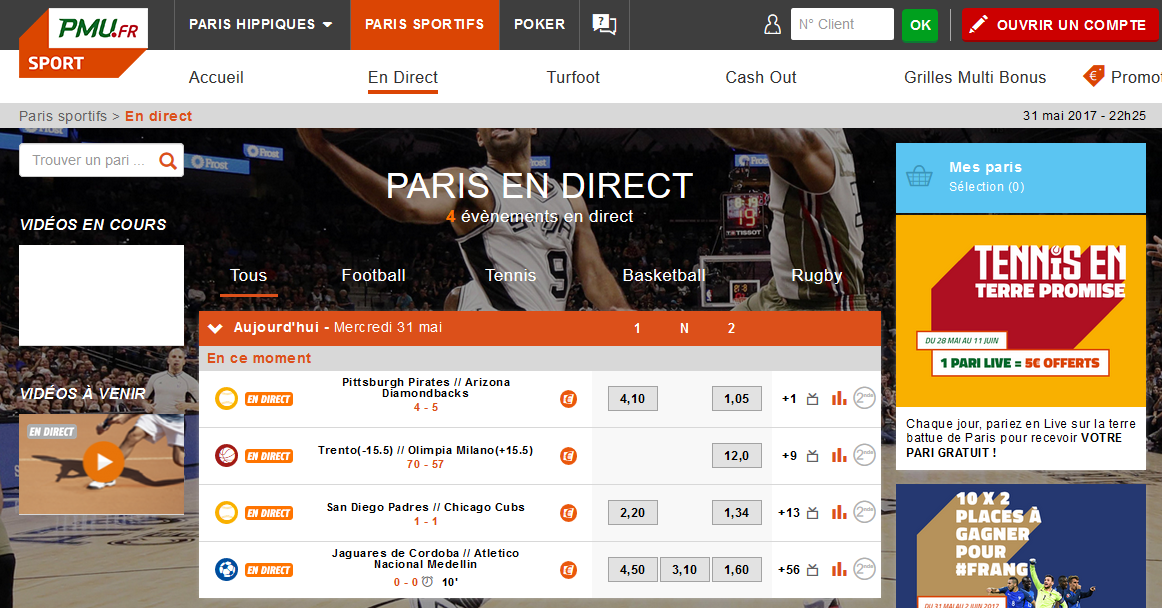The height and width of the screenshot is (608, 1162).
Task: Show statistics bars for San Diego Padres
Action: (x=839, y=512)
